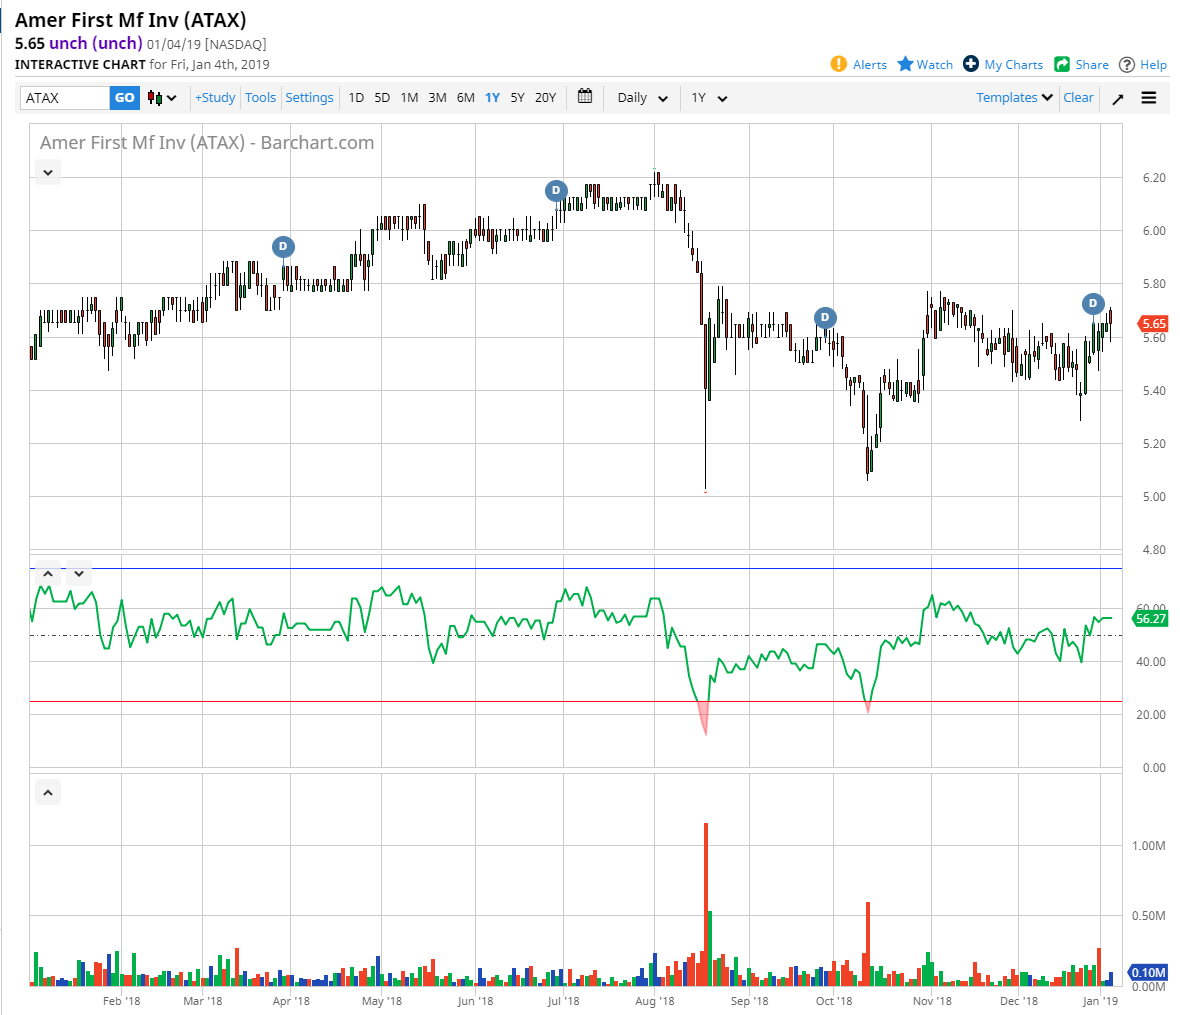Viewport: 1180px width, 1015px height.
Task: Click the Watch text link
Action: (x=935, y=65)
